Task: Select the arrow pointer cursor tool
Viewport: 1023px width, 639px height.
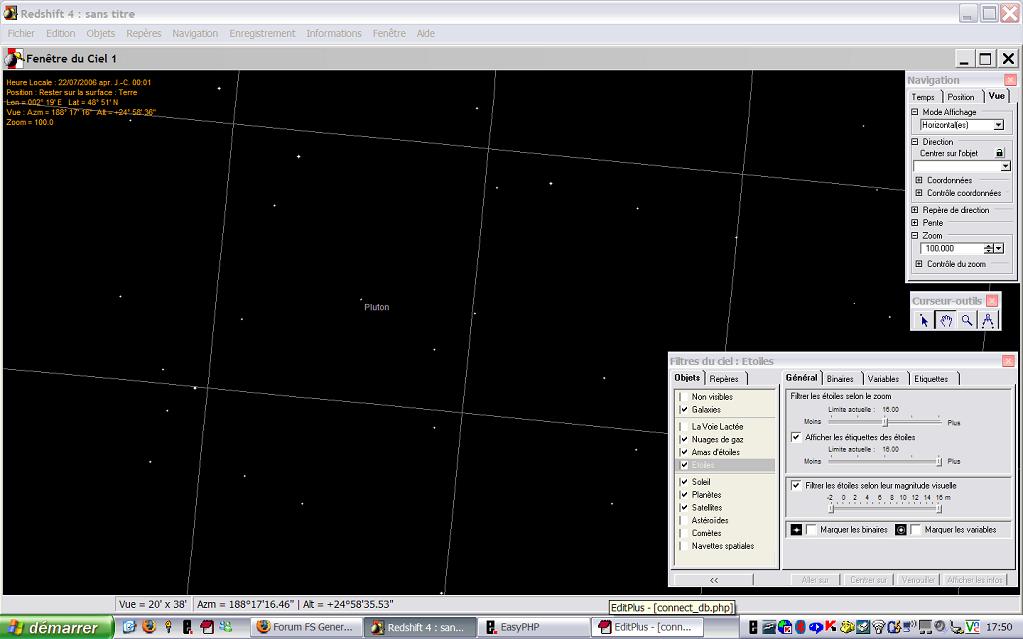Action: coord(923,320)
